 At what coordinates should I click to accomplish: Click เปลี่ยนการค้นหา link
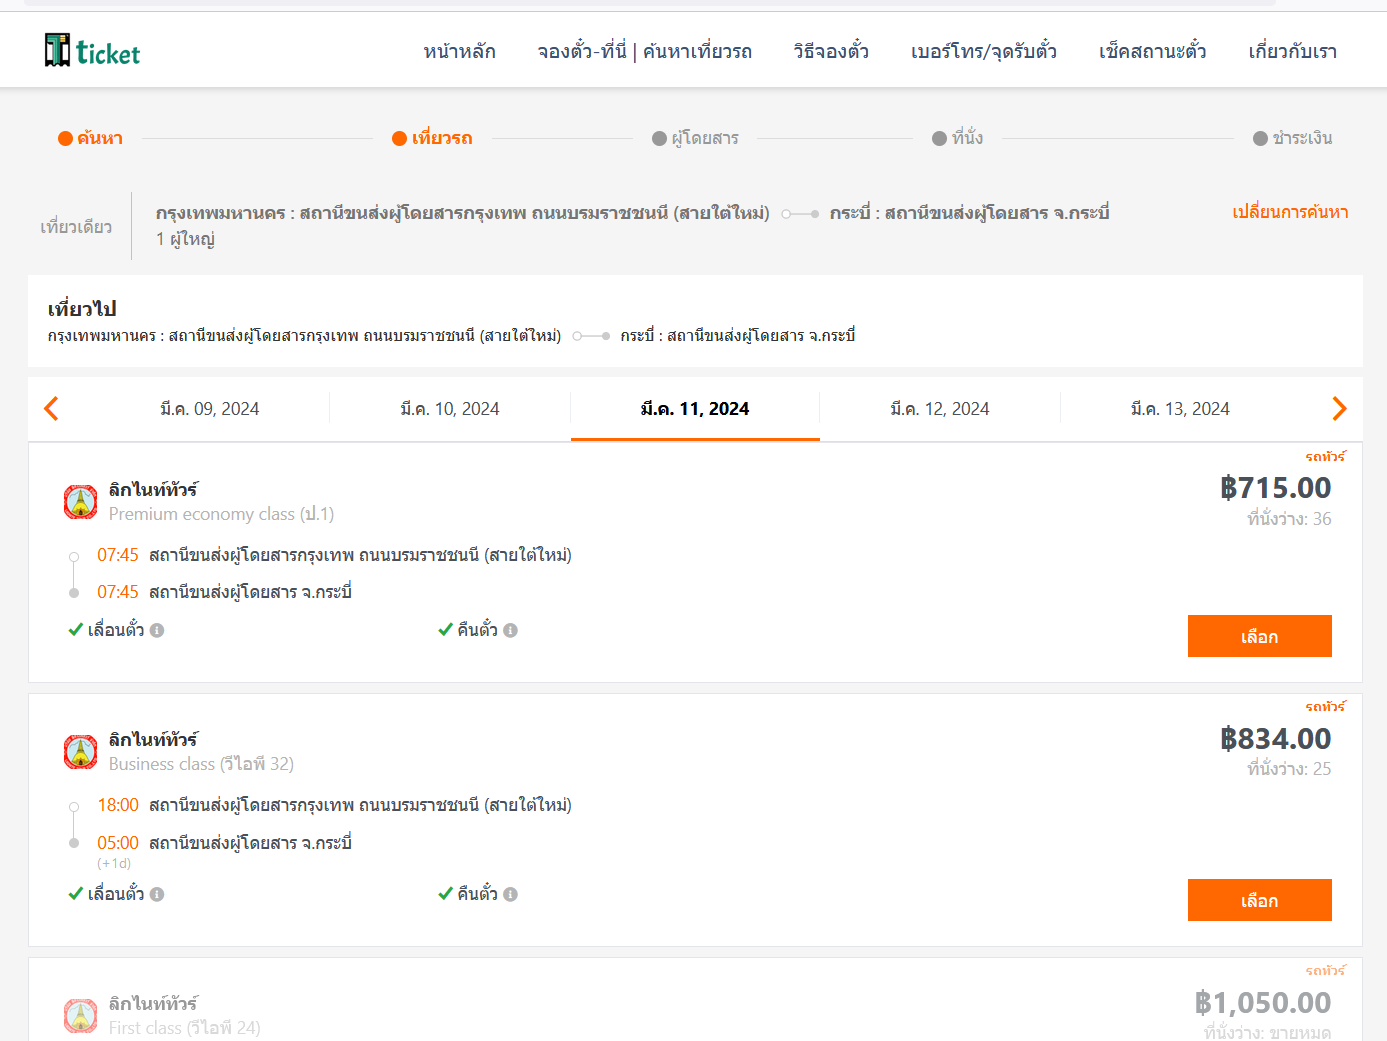pyautogui.click(x=1289, y=212)
